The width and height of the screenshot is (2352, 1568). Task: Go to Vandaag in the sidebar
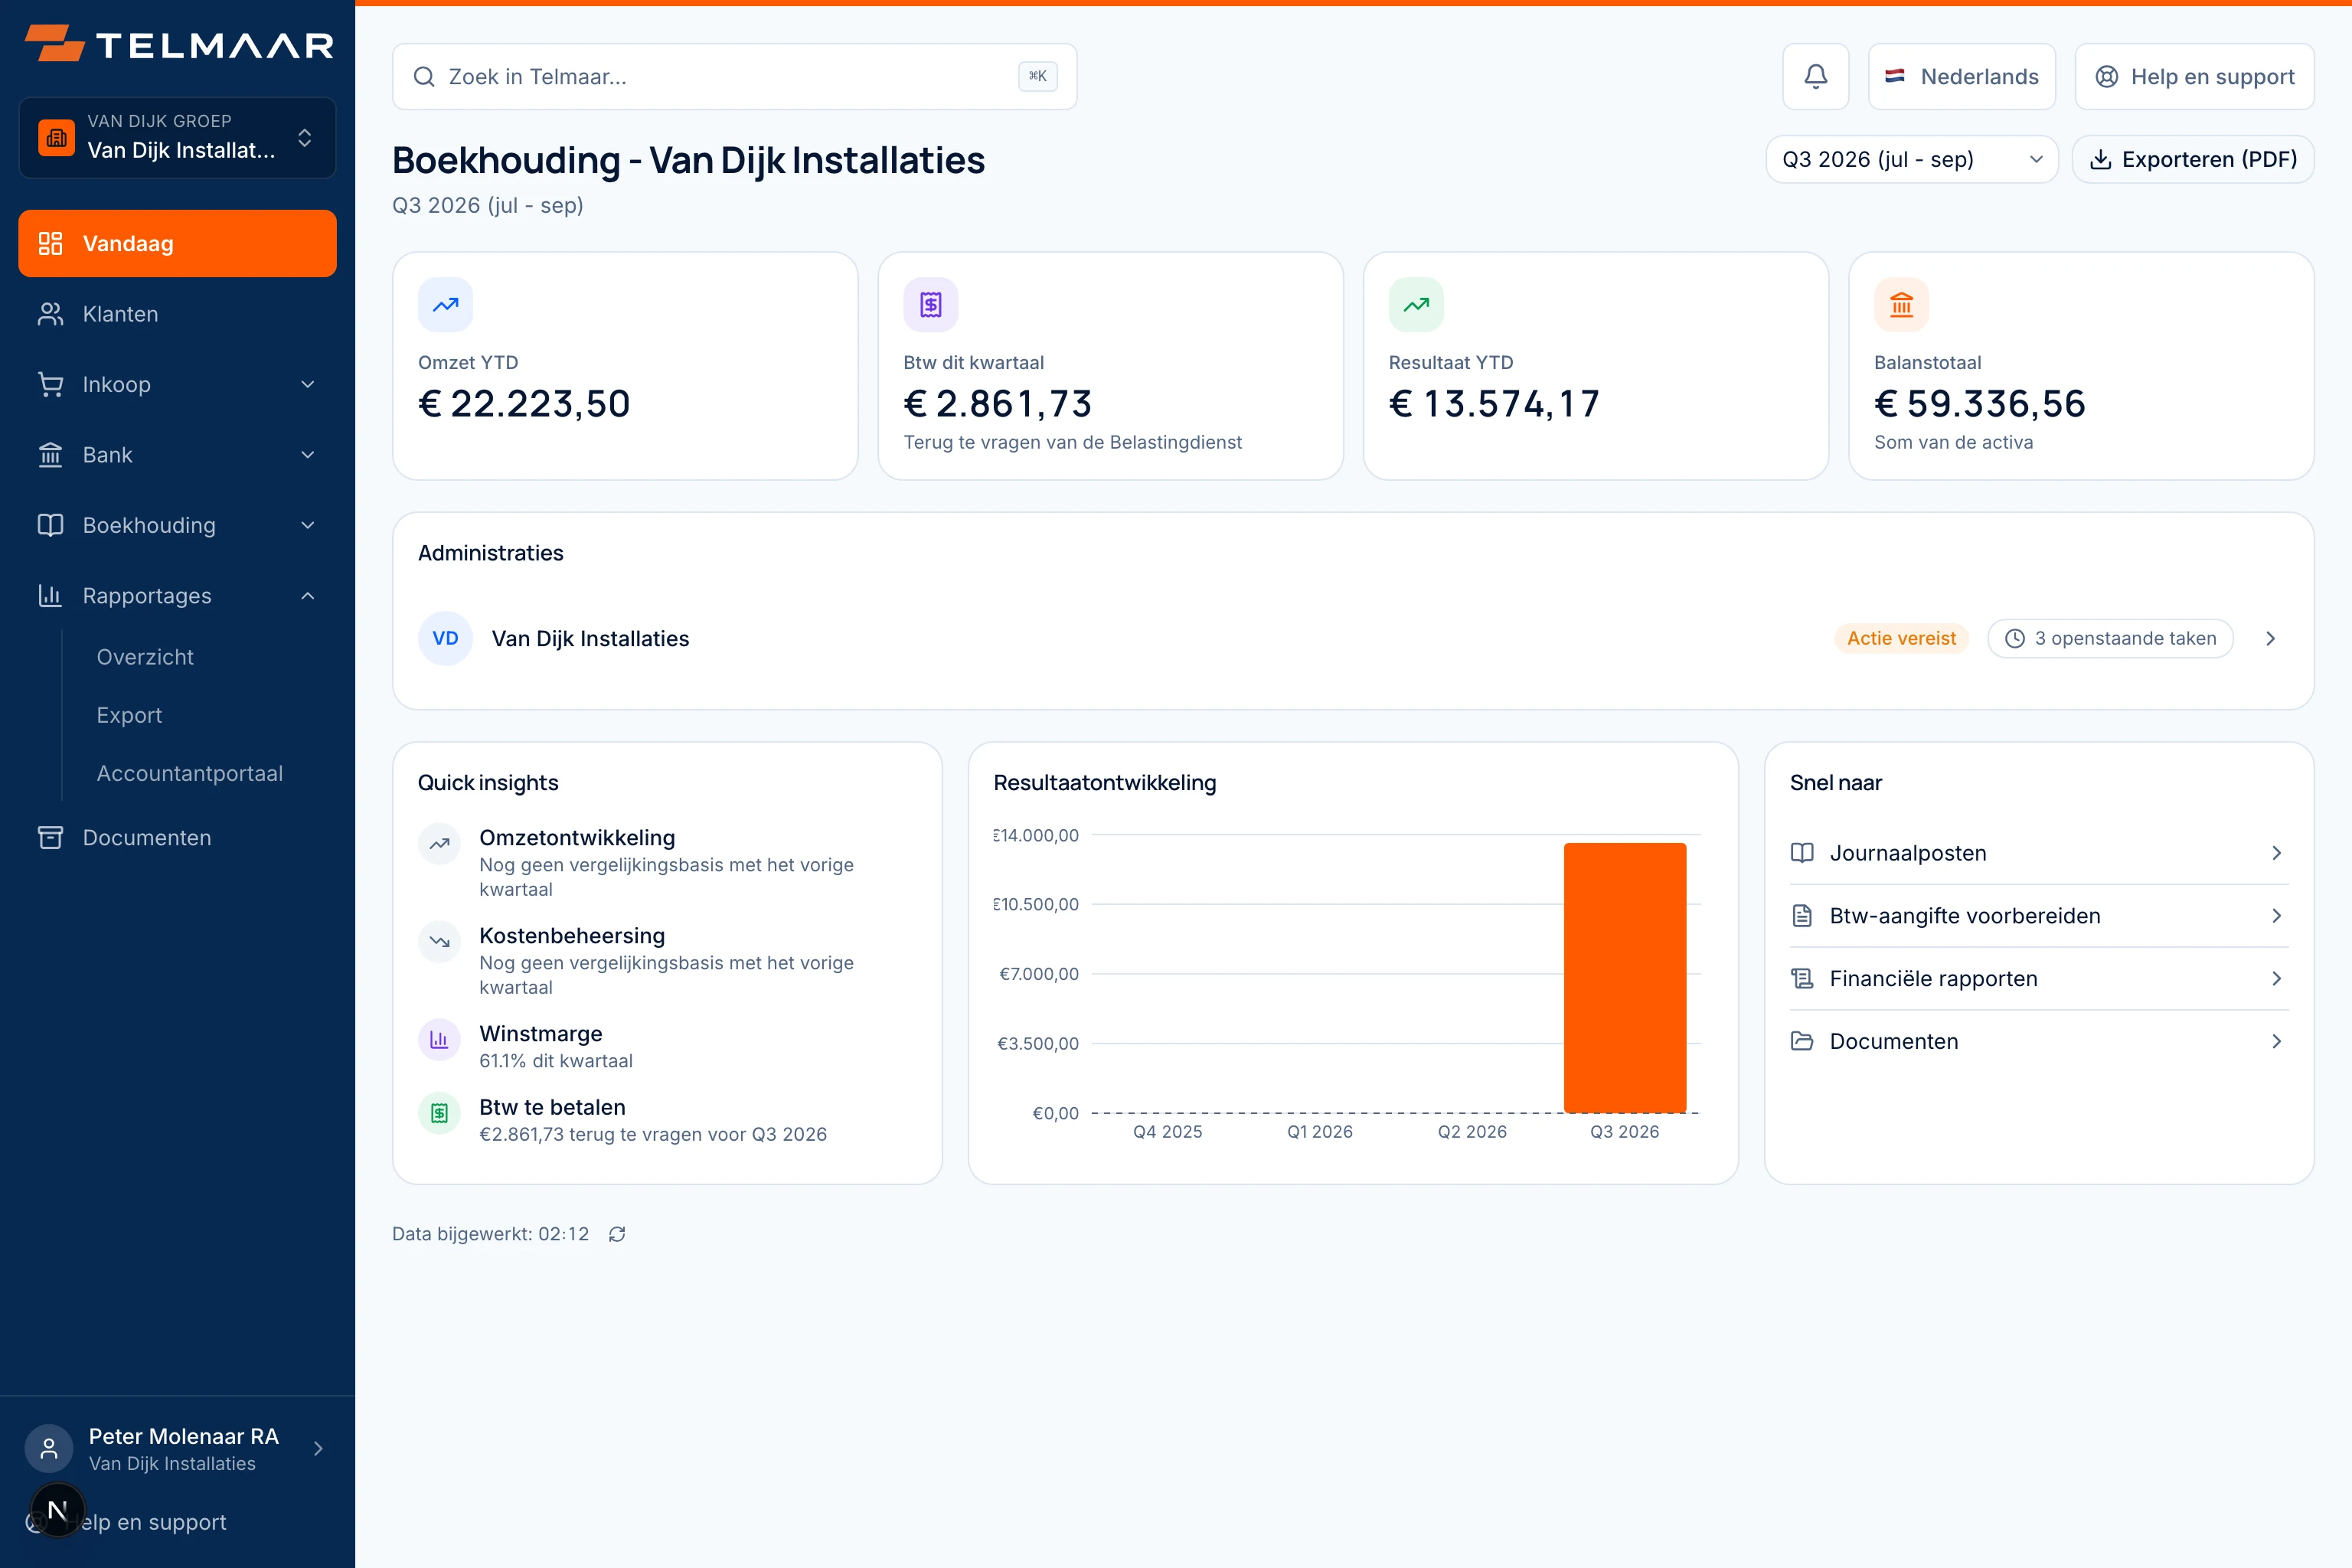point(178,243)
